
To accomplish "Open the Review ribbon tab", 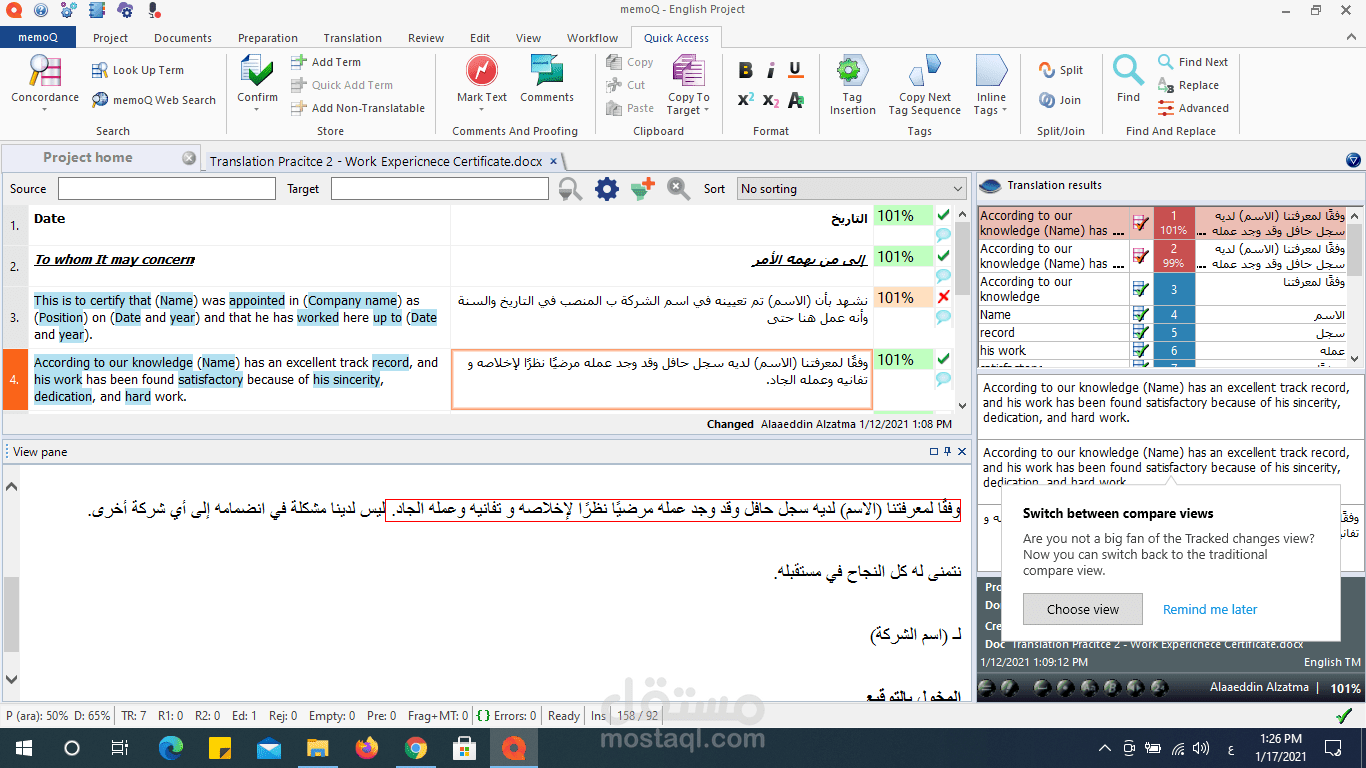I will (426, 38).
